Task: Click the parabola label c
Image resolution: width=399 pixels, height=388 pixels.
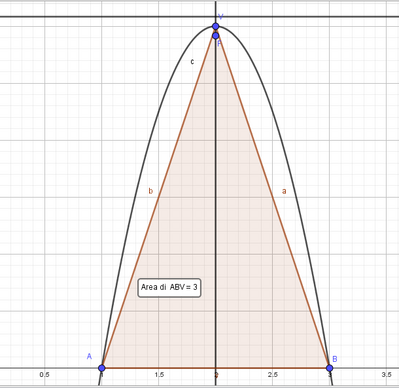Action: [192, 62]
